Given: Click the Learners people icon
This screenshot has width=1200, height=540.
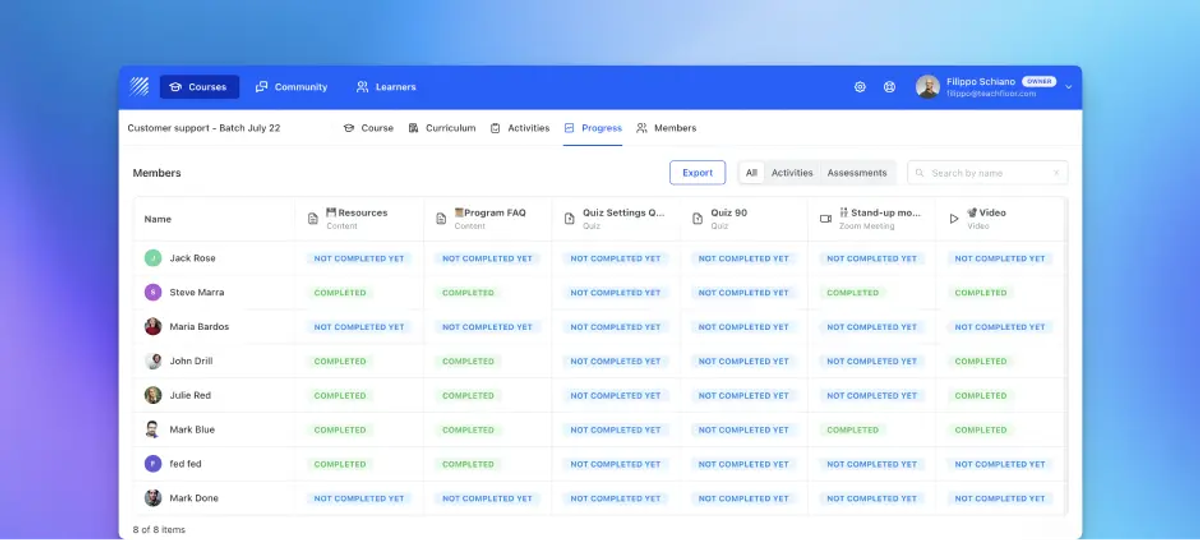Looking at the screenshot, I should [x=363, y=87].
